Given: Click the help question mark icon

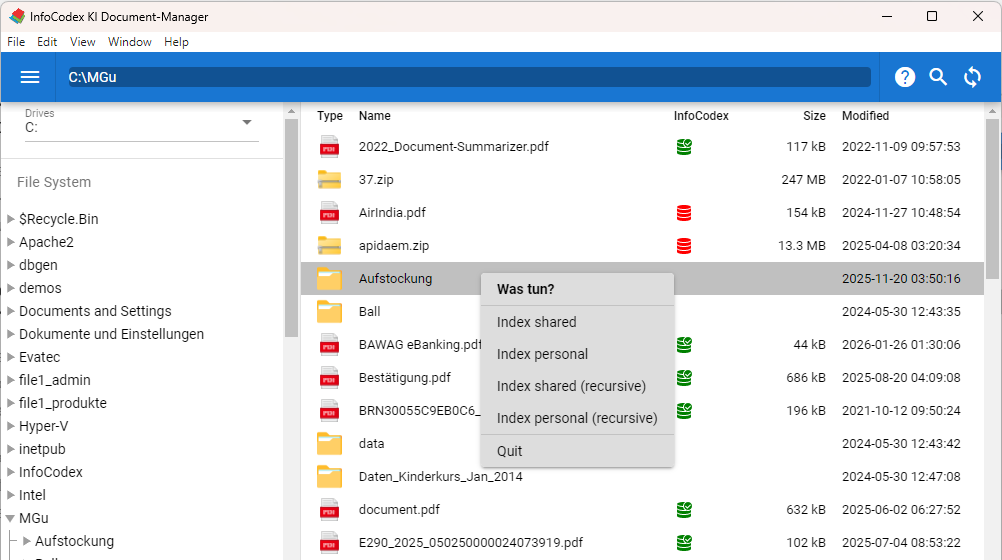Looking at the screenshot, I should [x=905, y=77].
